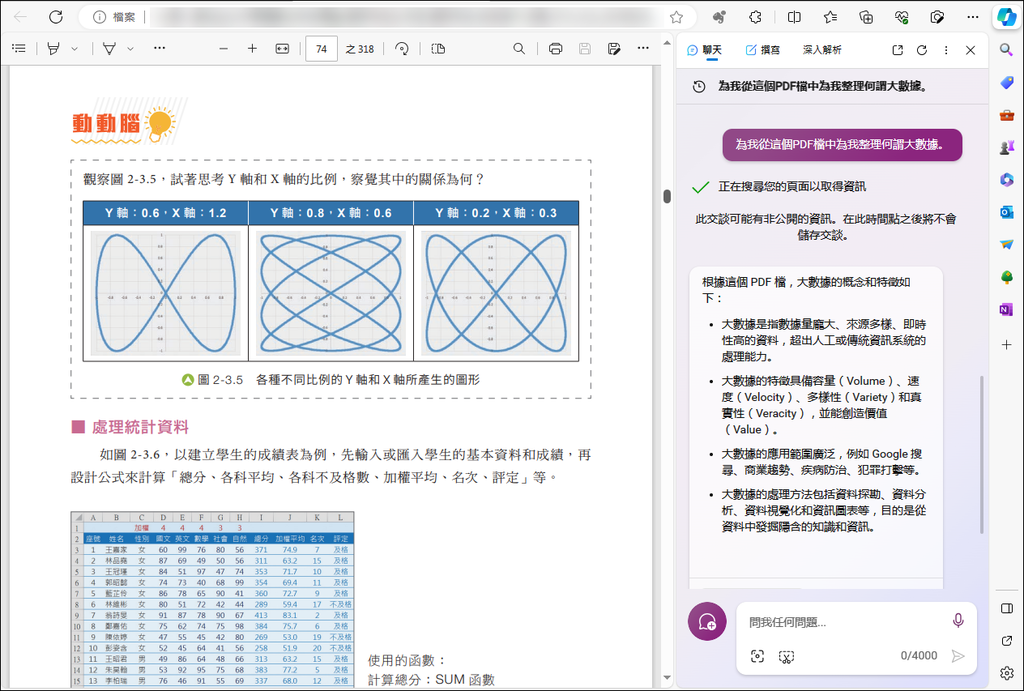Open Browser essentials heart icon
The height and width of the screenshot is (691, 1024).
click(902, 17)
